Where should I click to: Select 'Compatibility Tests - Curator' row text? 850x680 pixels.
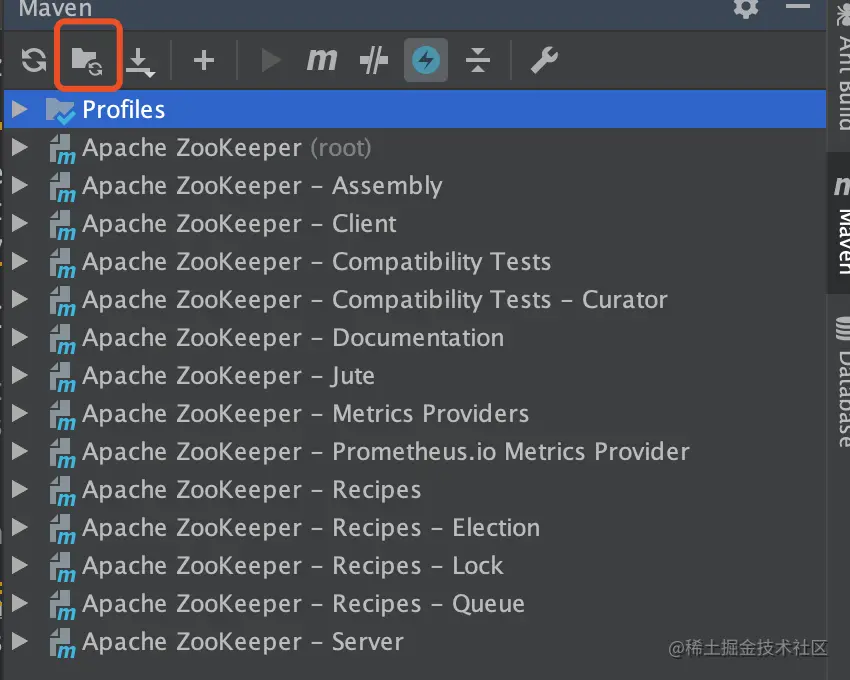coord(375,300)
